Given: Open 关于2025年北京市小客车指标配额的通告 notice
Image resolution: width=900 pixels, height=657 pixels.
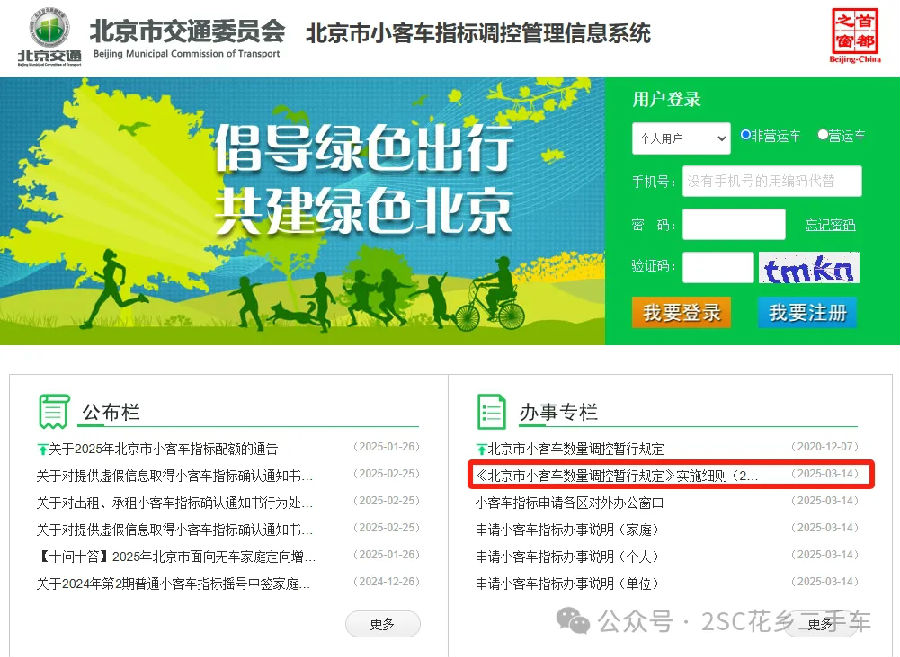Looking at the screenshot, I should (163, 449).
